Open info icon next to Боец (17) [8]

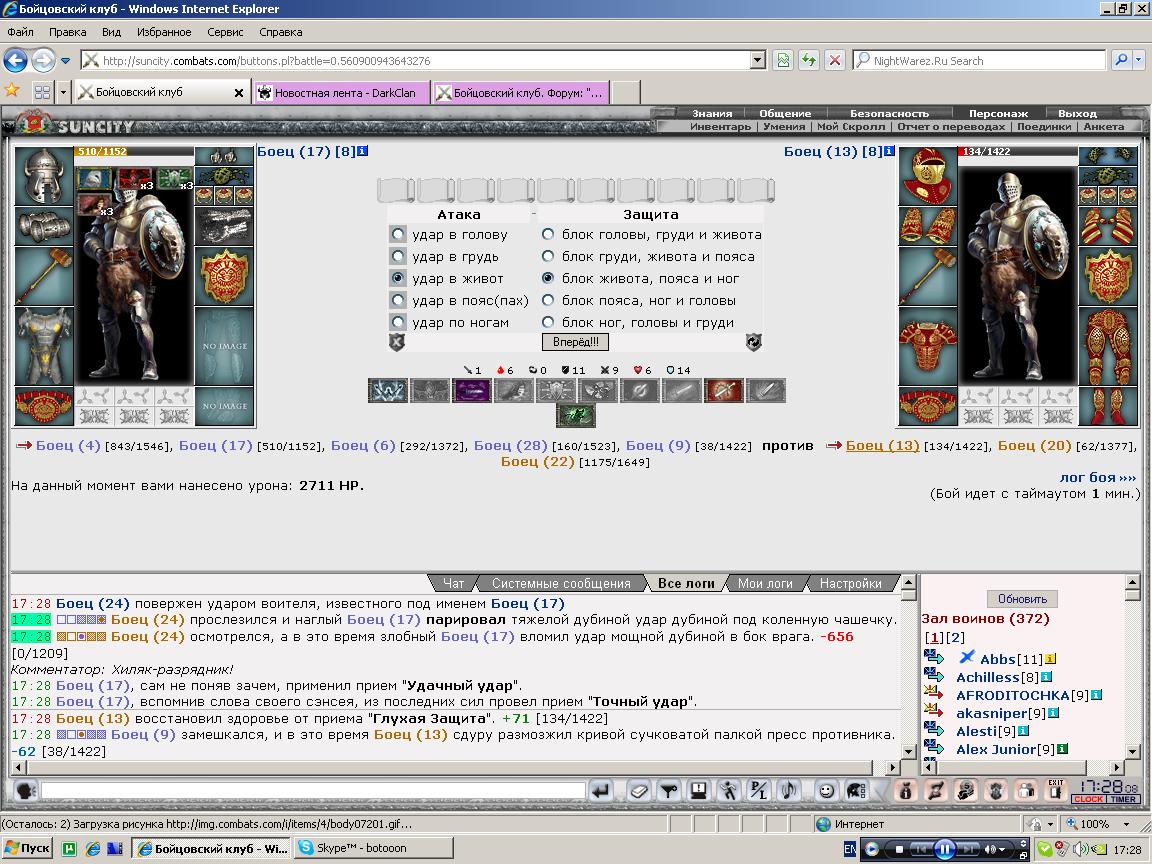click(x=362, y=151)
